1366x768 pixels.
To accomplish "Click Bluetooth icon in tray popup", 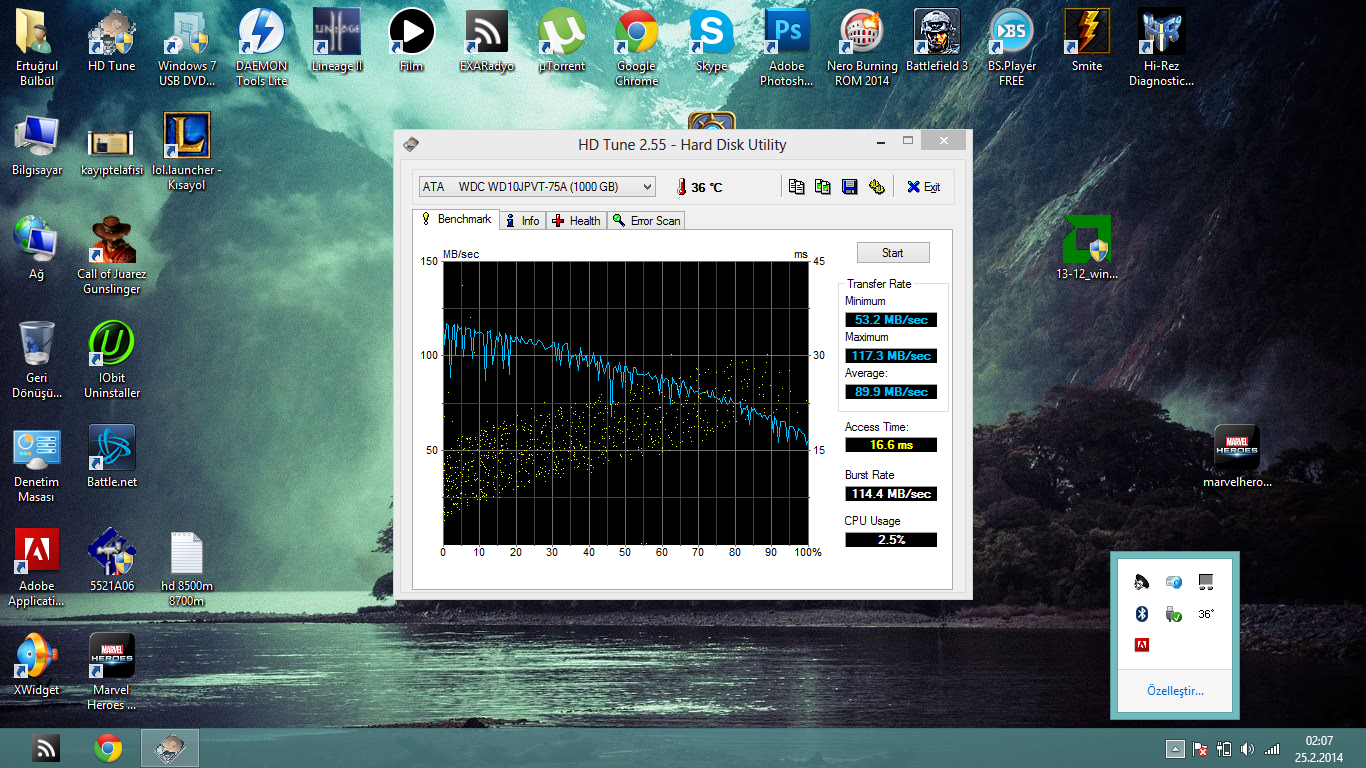I will tap(1142, 614).
